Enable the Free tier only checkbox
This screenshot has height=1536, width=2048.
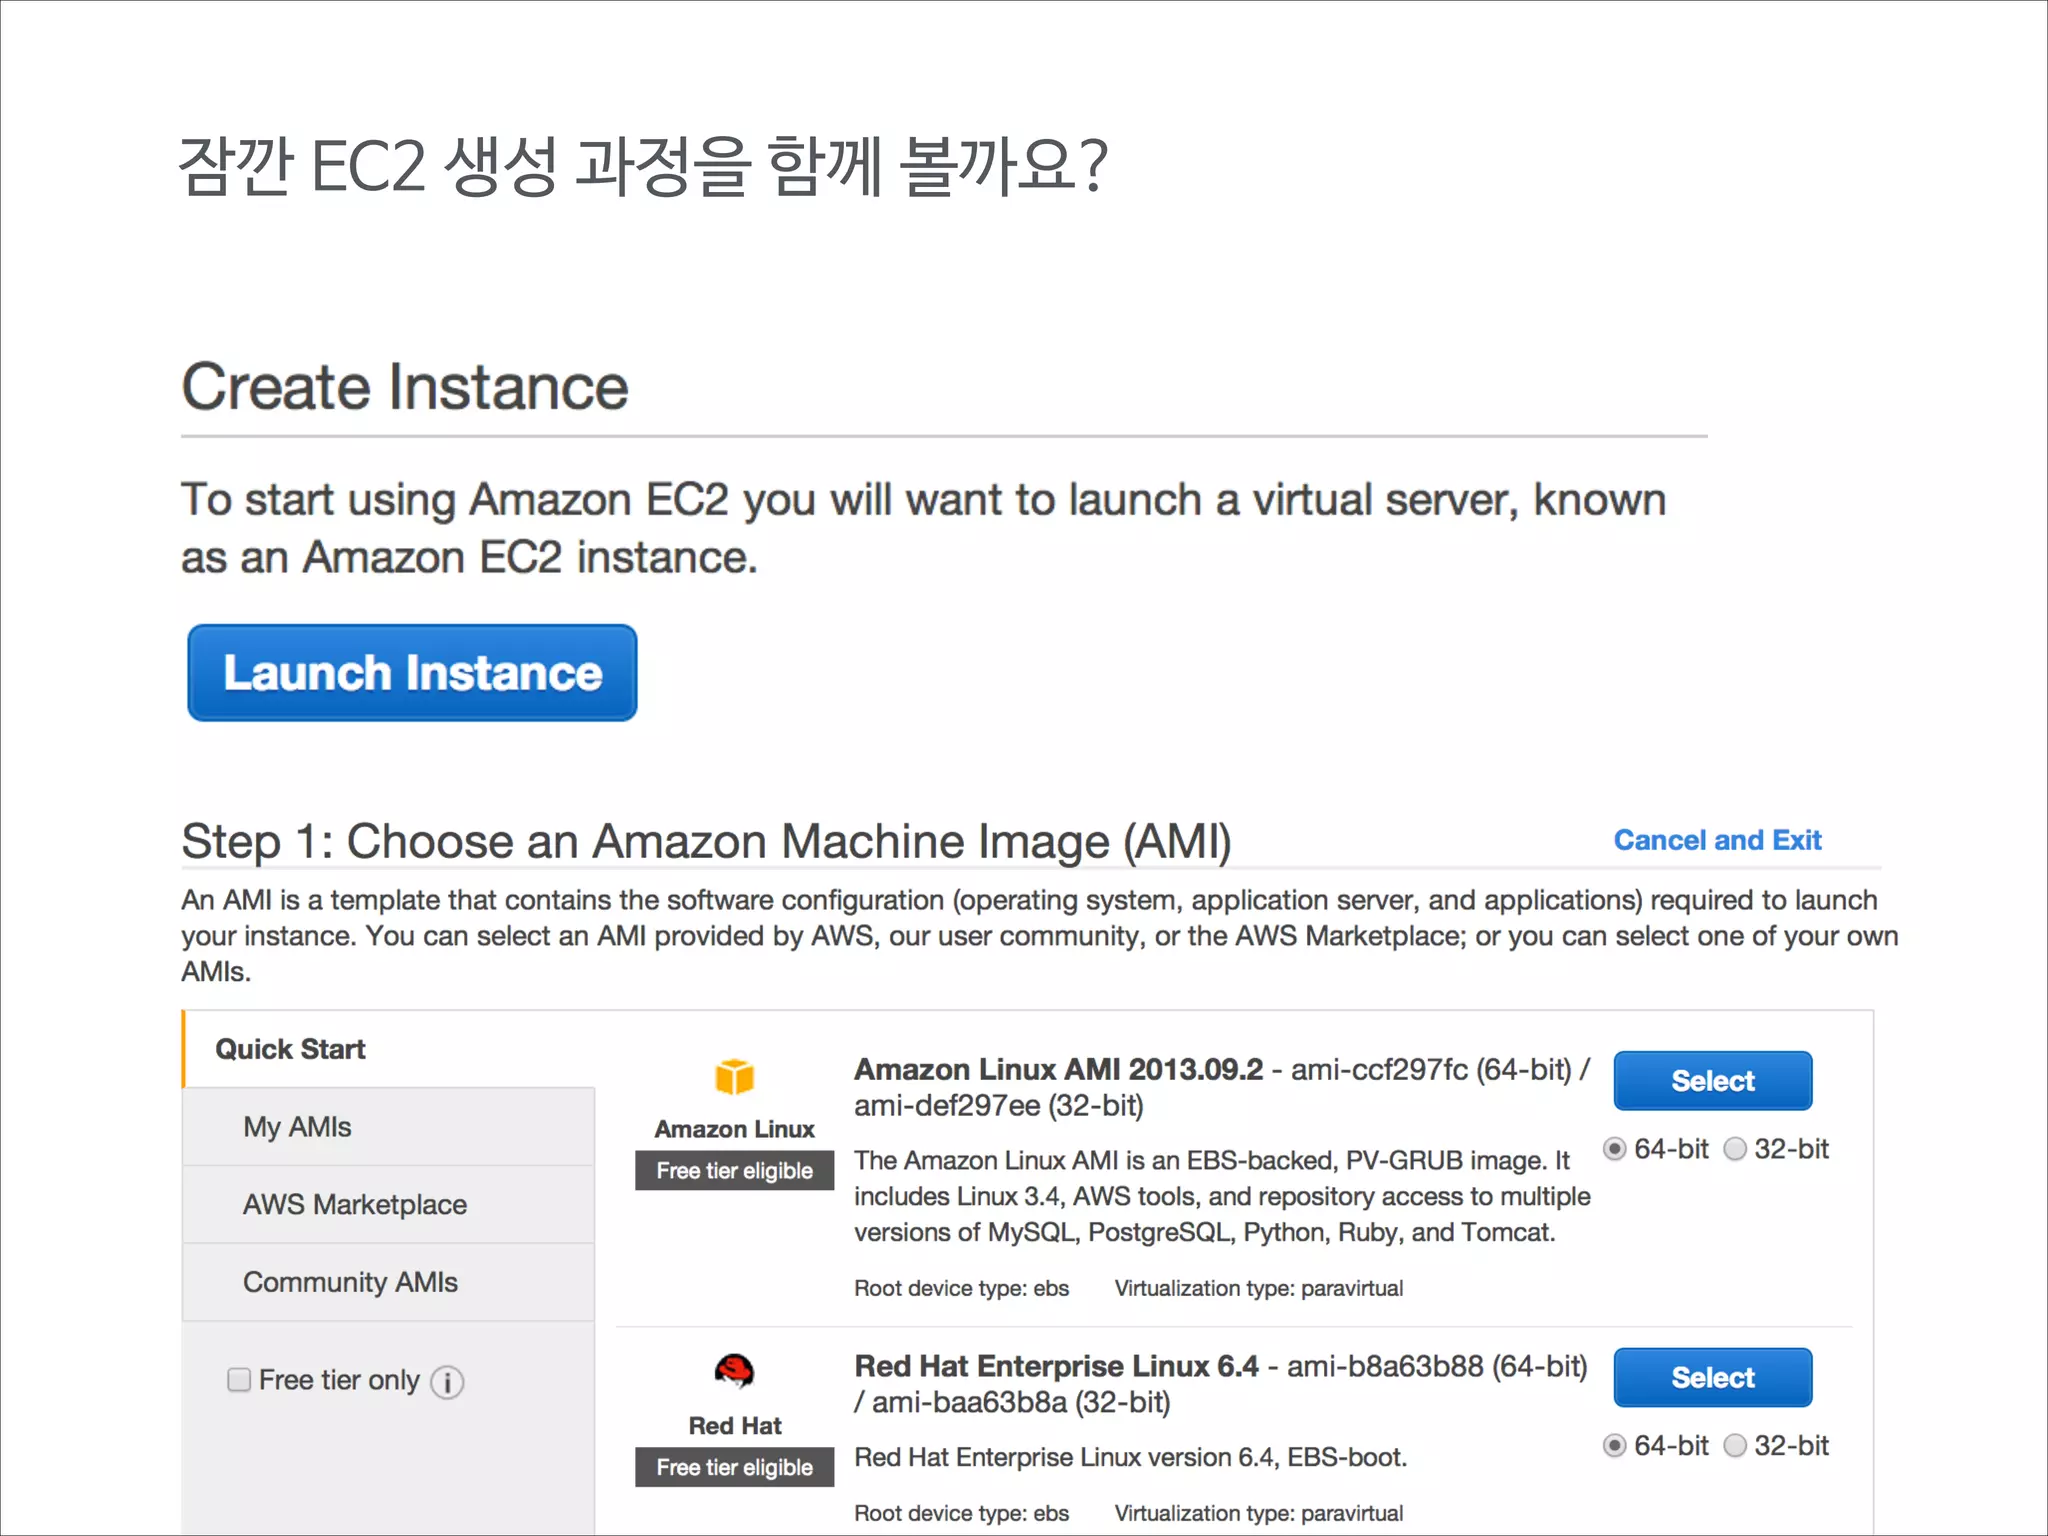point(239,1380)
